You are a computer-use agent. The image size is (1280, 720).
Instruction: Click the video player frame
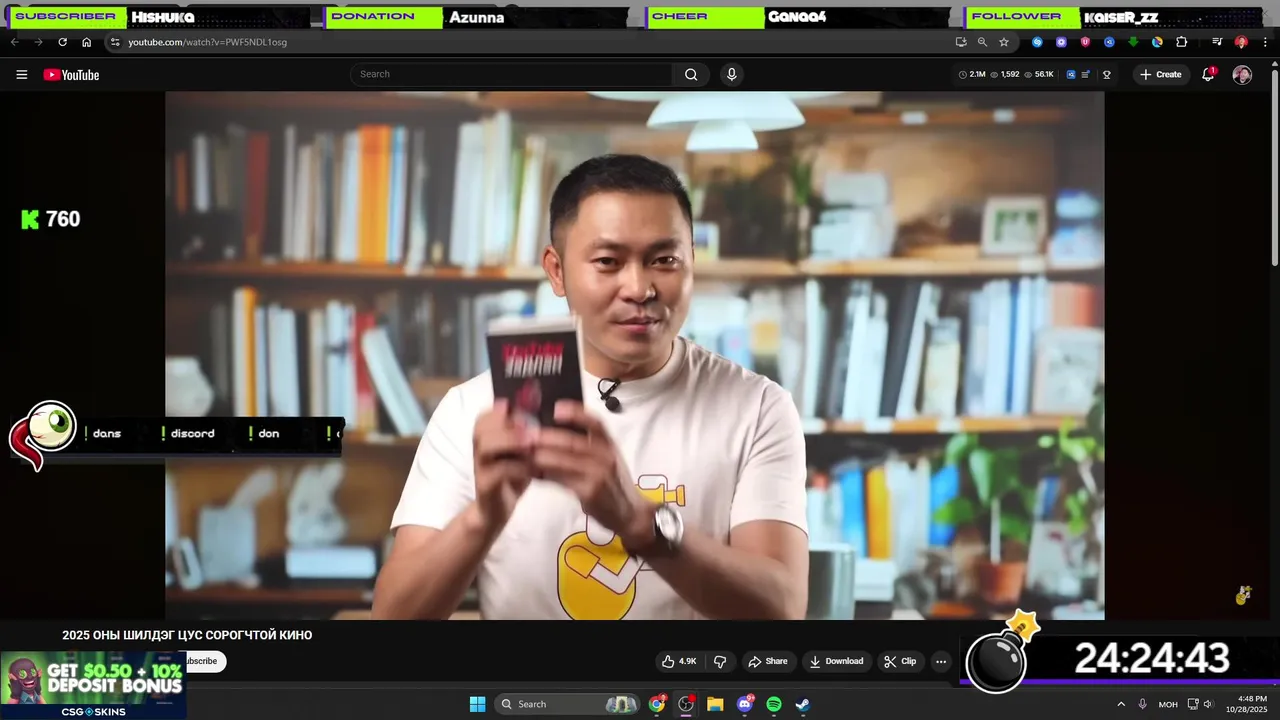635,355
